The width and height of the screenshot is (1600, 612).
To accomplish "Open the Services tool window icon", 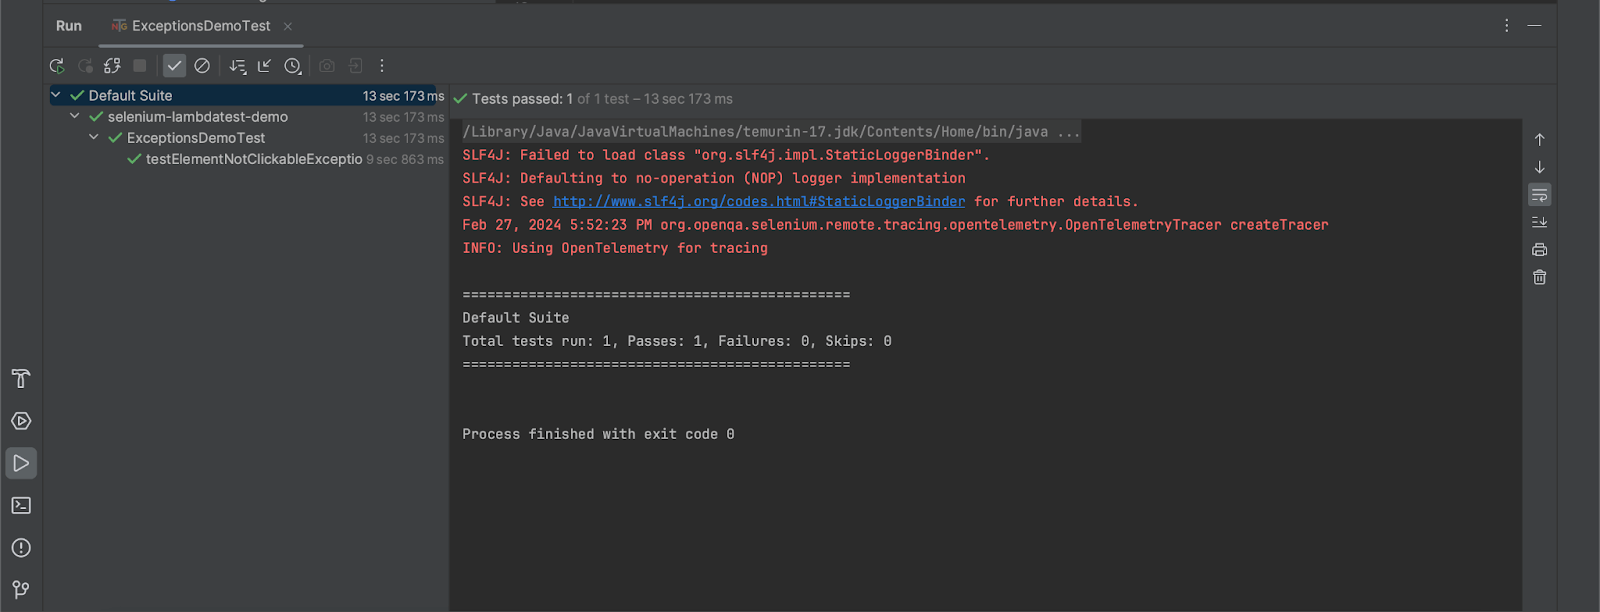I will (21, 421).
